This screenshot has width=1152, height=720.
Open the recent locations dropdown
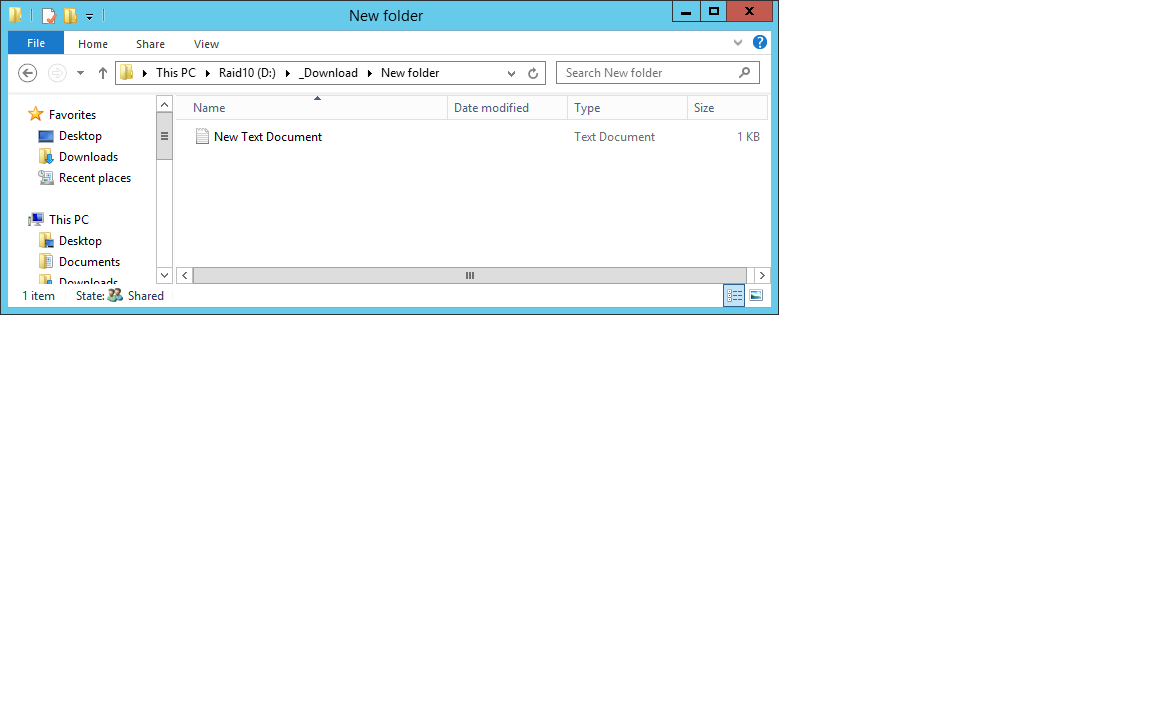pyautogui.click(x=80, y=73)
